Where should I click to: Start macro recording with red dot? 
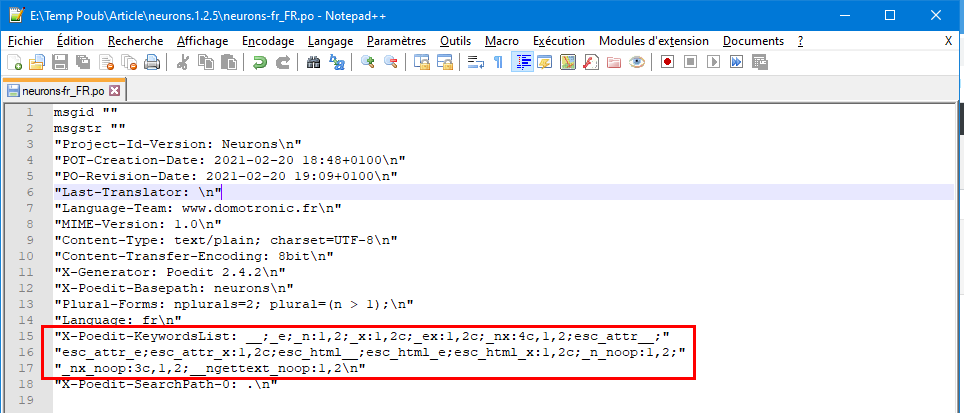coord(668,62)
